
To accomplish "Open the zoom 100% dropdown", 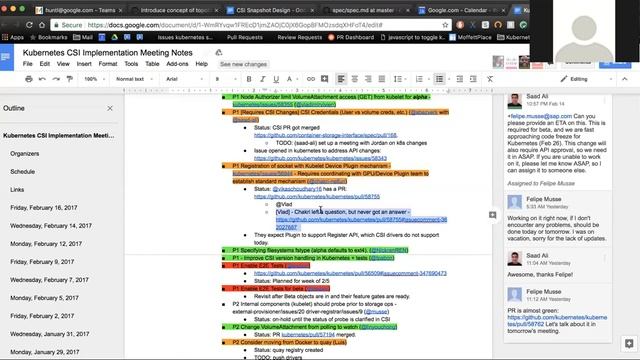I will (x=94, y=79).
